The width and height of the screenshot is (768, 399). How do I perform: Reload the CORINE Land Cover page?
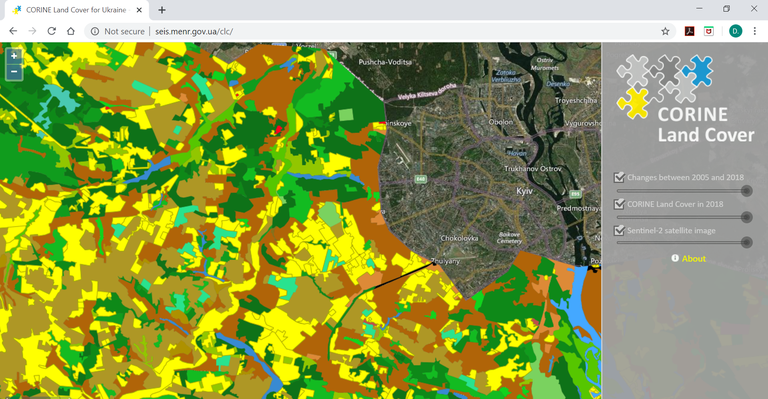point(51,31)
